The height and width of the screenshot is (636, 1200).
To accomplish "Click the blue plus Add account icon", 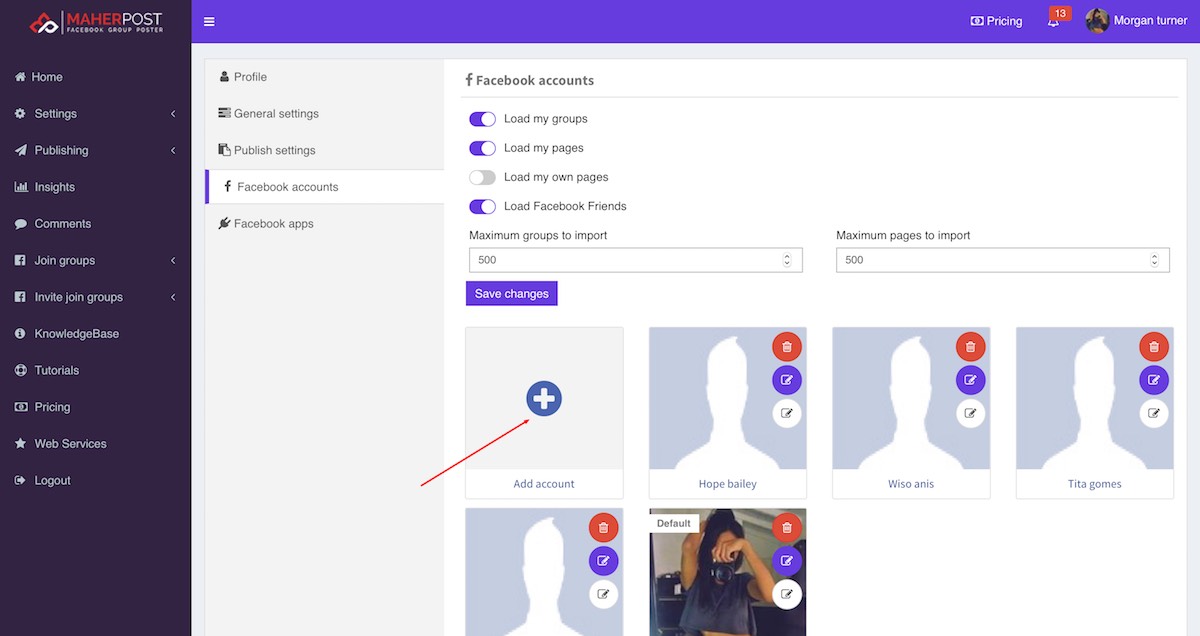I will [544, 398].
